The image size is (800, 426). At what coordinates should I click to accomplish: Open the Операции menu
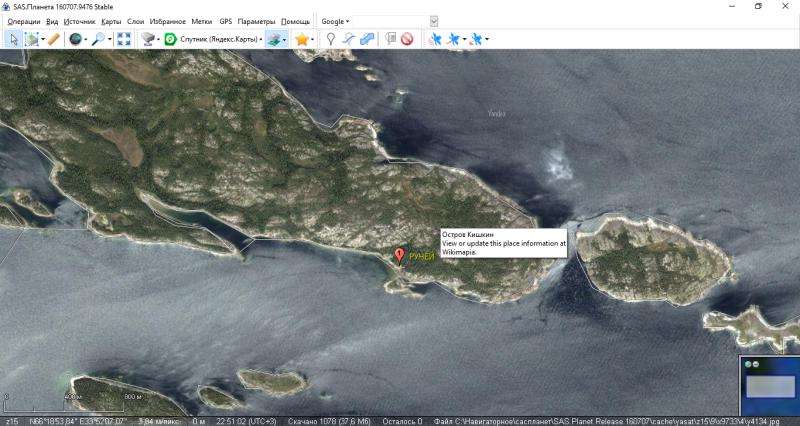pos(24,21)
